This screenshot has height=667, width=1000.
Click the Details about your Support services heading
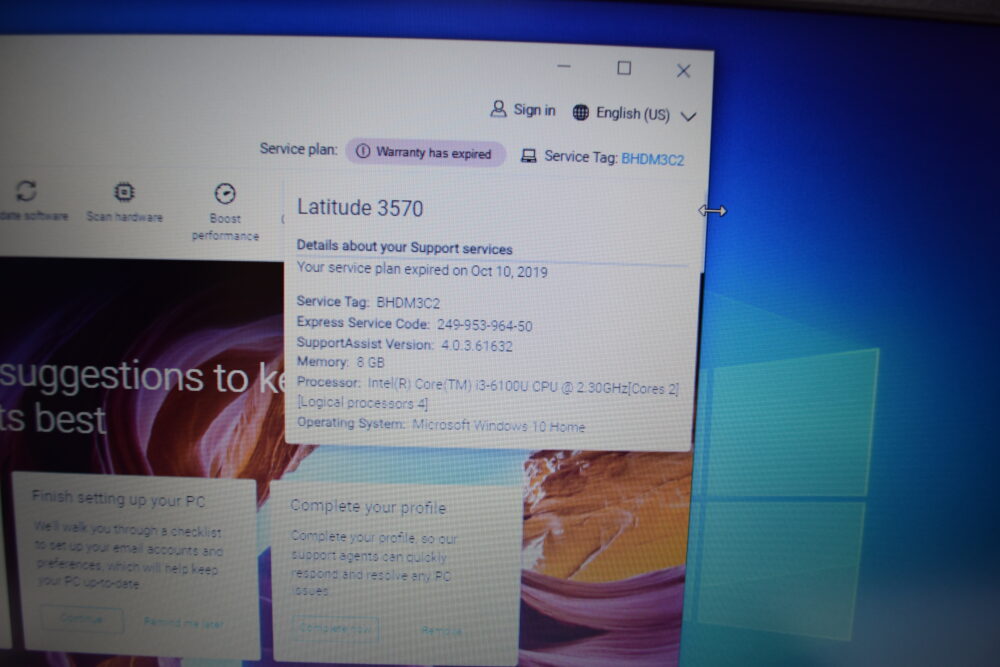(404, 247)
